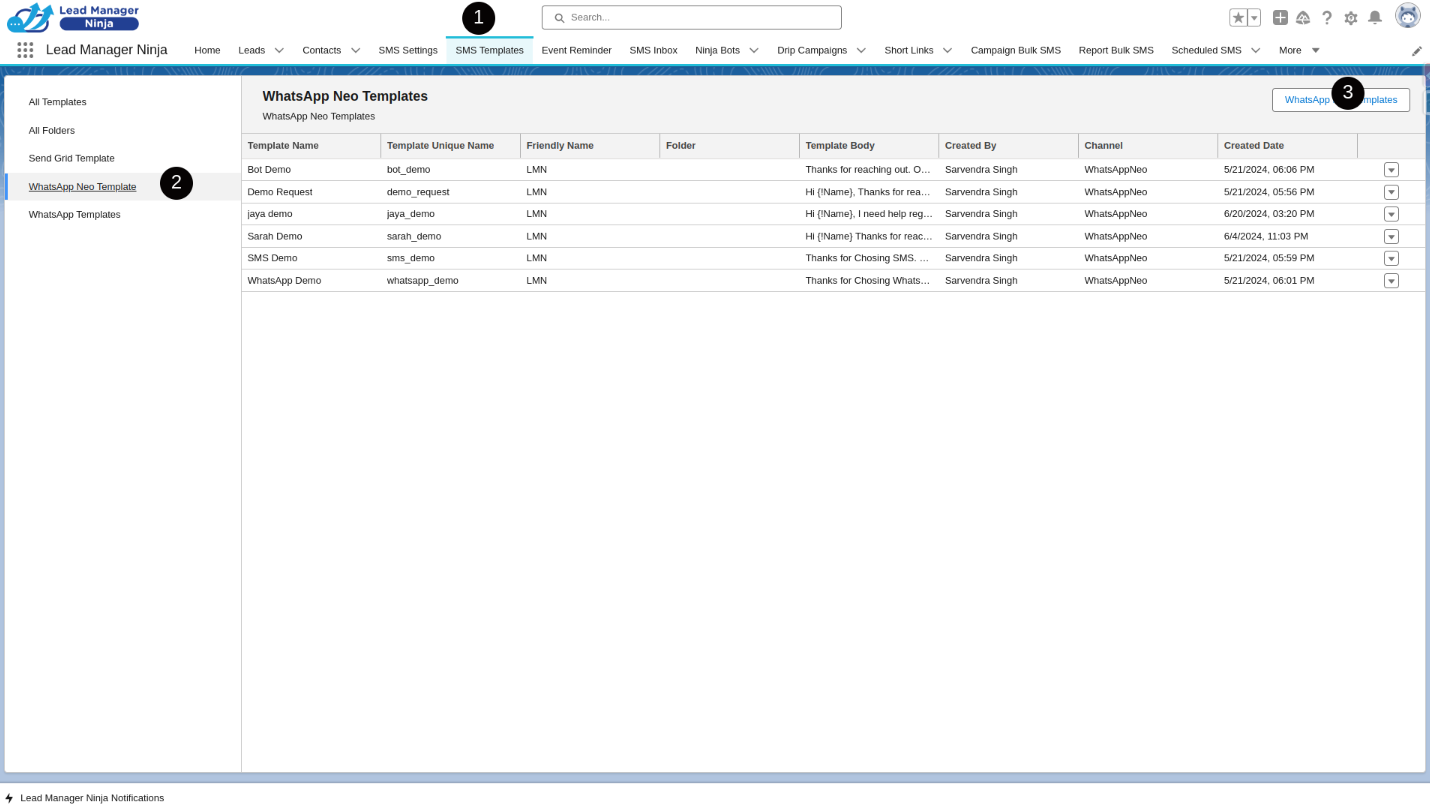The width and height of the screenshot is (1430, 811).
Task: Open the Ninja Bots tab
Action: [x=717, y=50]
